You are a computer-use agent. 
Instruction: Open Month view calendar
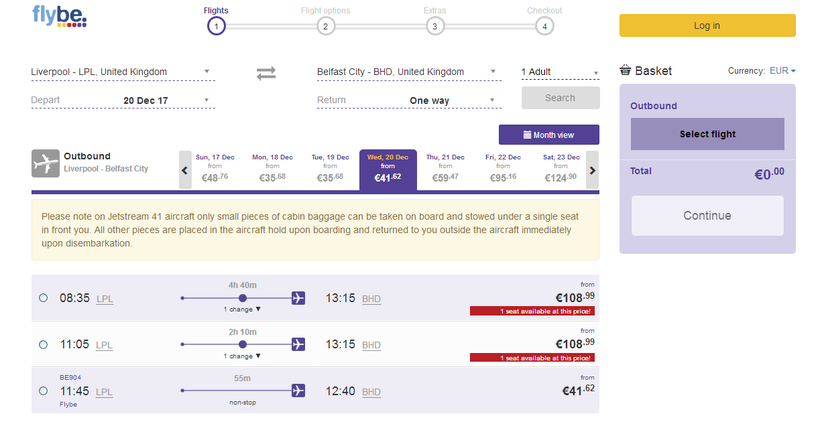click(548, 135)
